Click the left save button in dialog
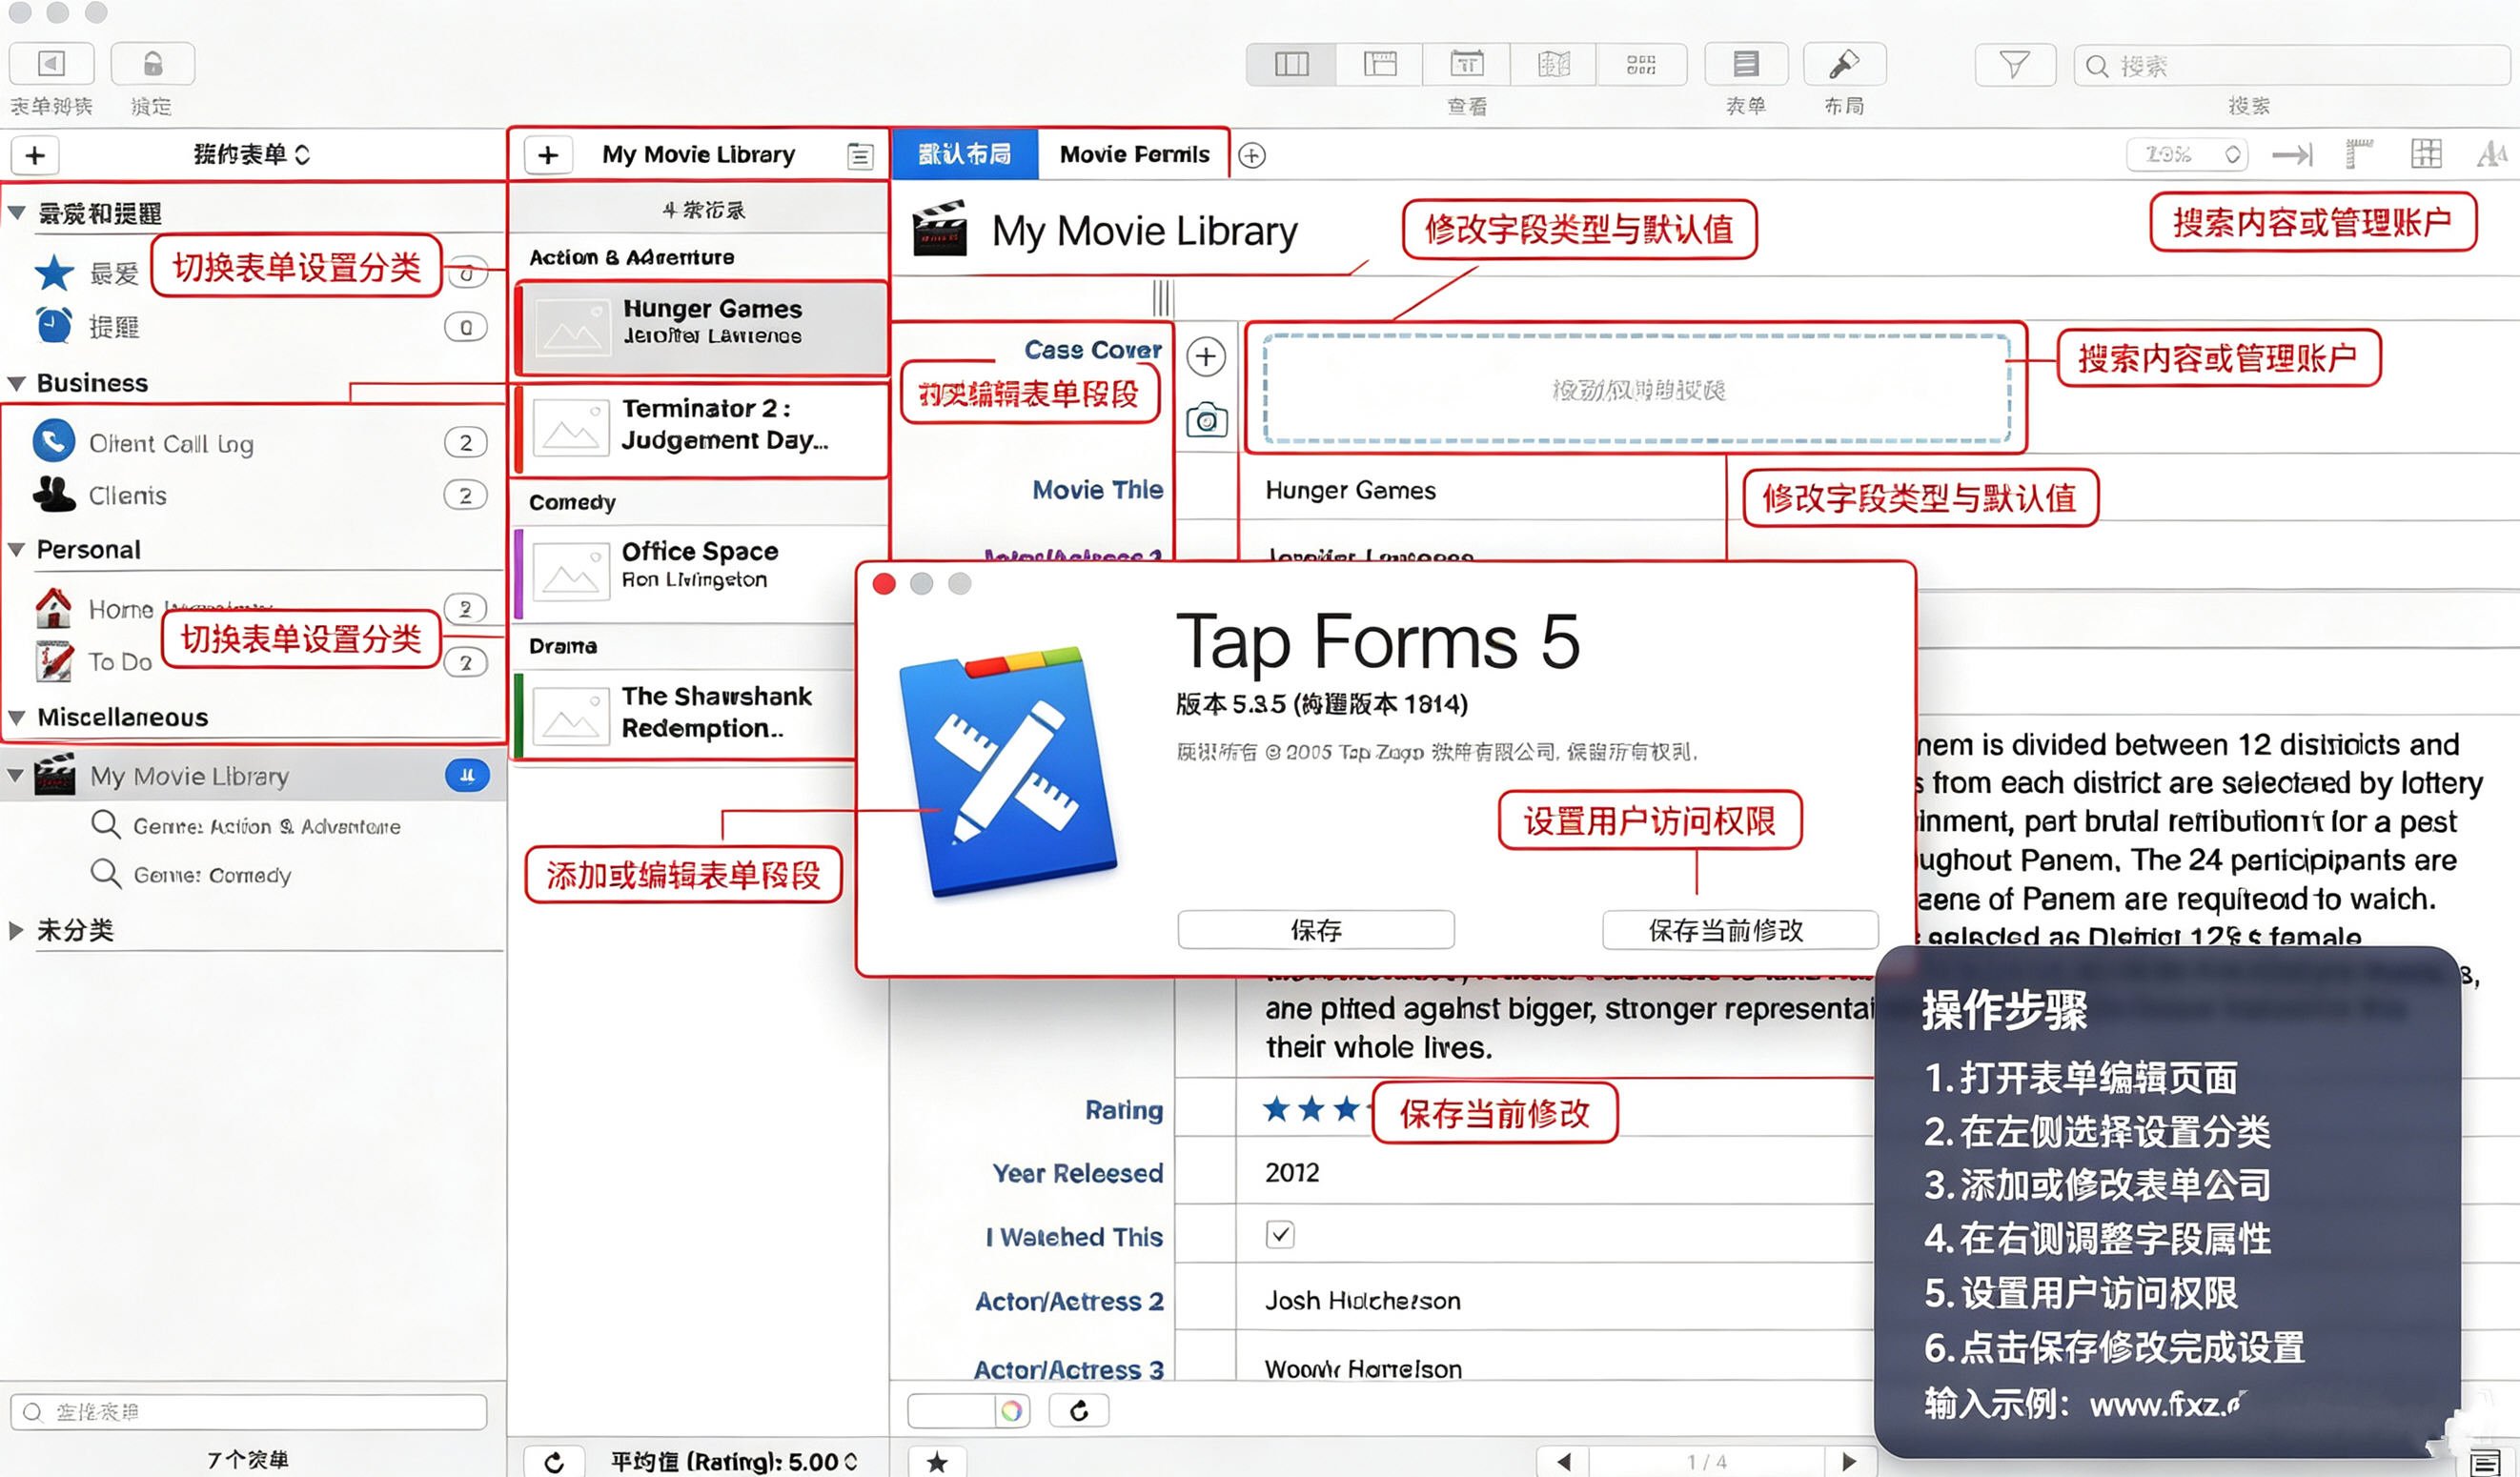The image size is (2520, 1477). coord(1316,930)
